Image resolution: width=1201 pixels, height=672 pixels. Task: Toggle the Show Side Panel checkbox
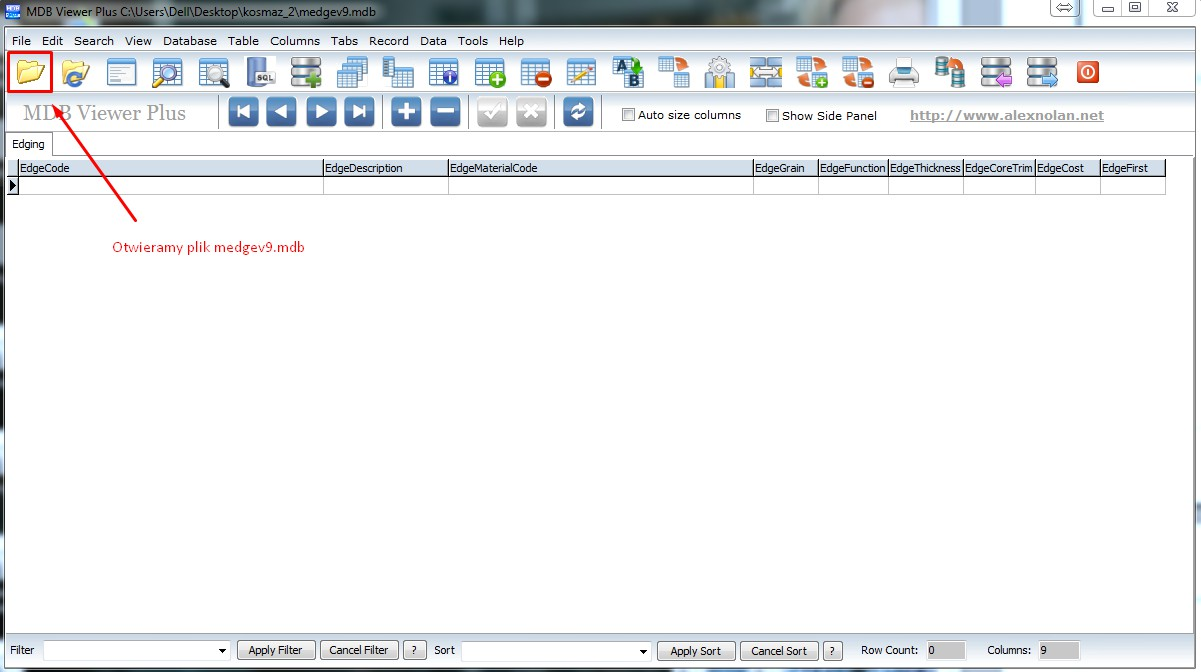[x=772, y=116]
